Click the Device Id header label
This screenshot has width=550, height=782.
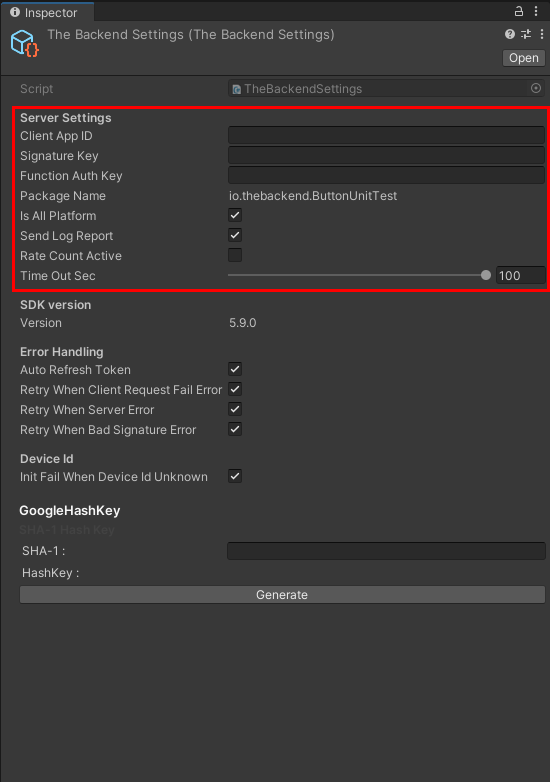[x=47, y=459]
